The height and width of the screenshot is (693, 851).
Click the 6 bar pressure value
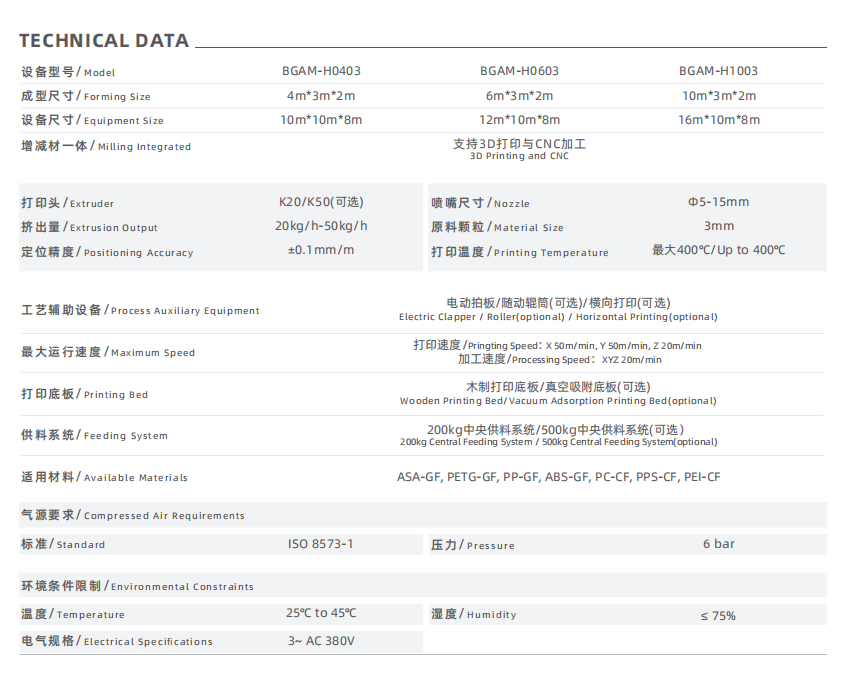[719, 544]
